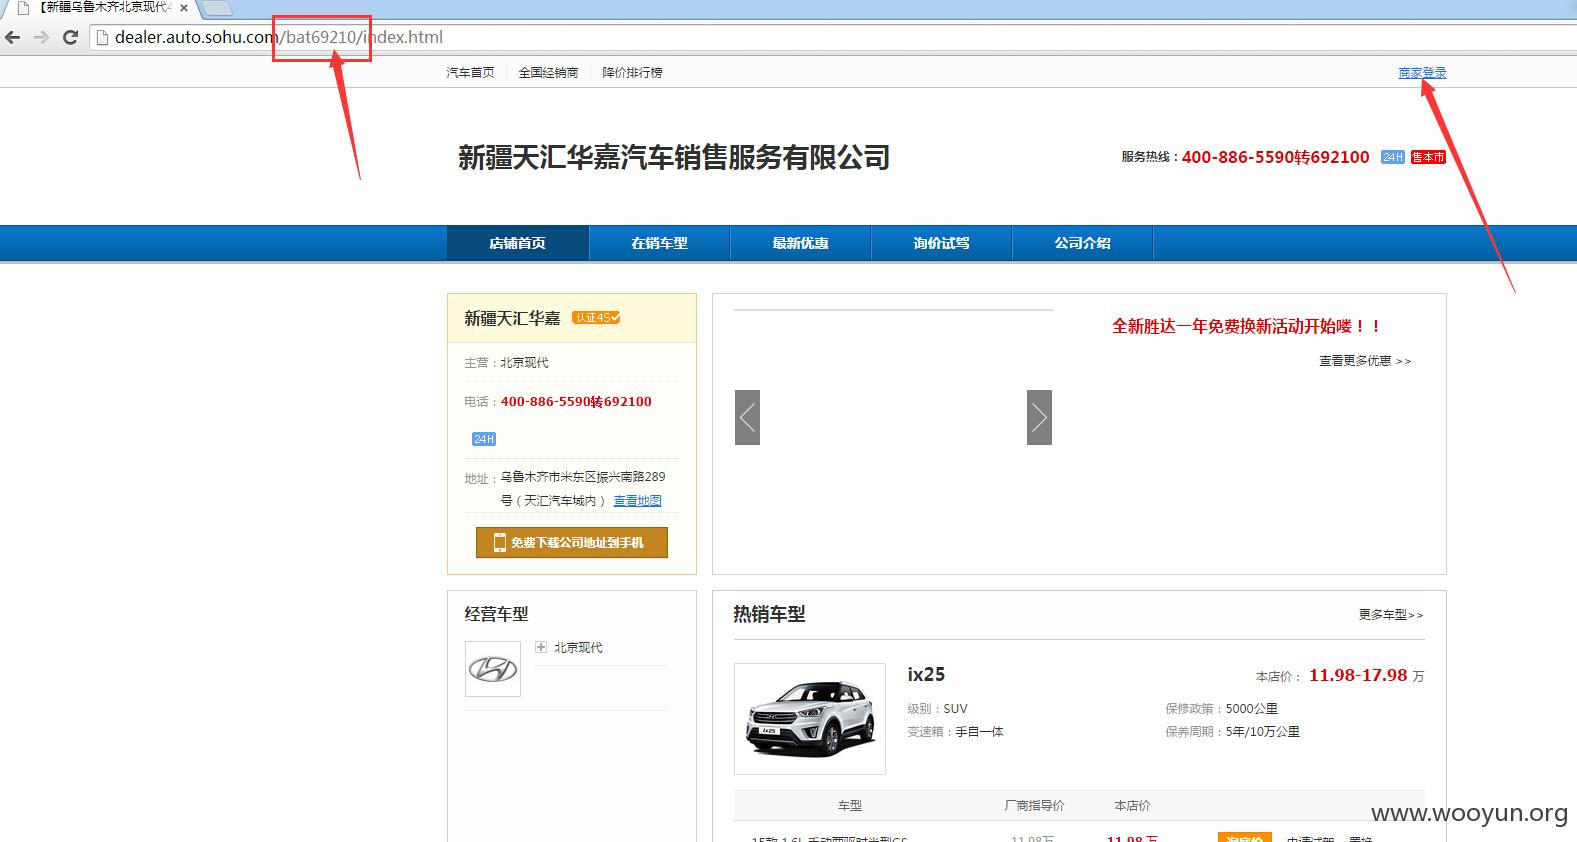Click the Hyundai brand logo
This screenshot has width=1577, height=842.
(x=493, y=669)
